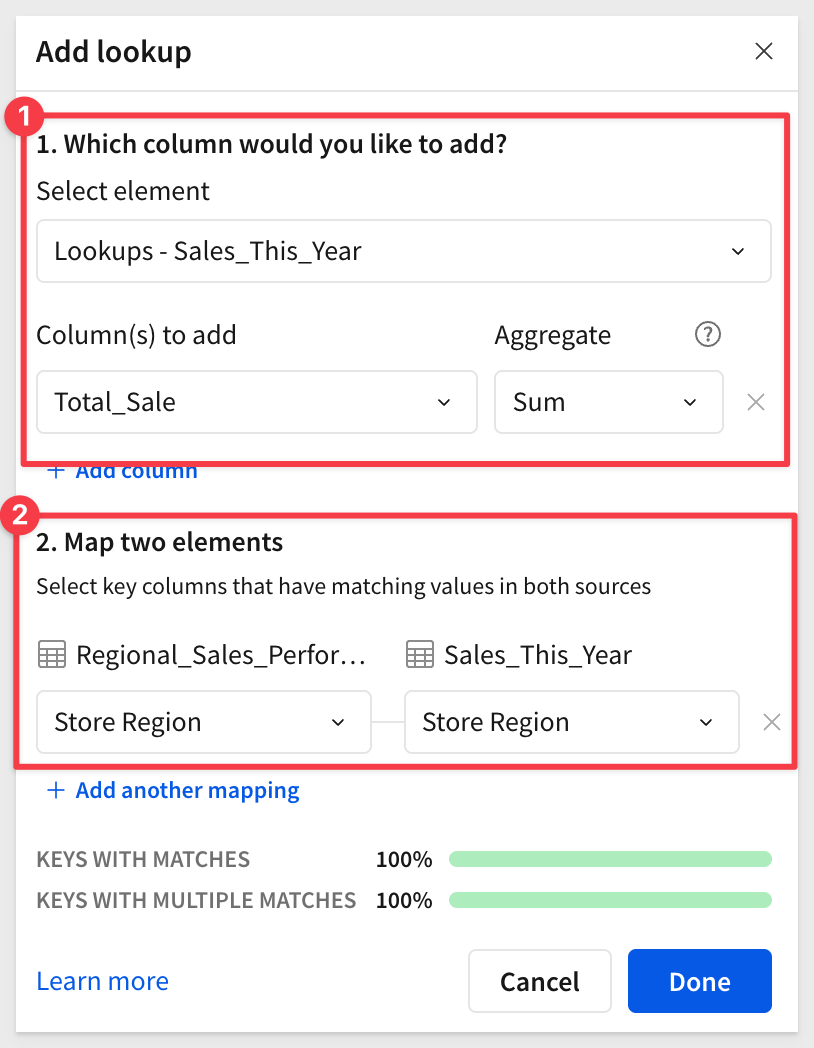Remove the Store Region mapping row
The height and width of the screenshot is (1048, 814).
click(772, 722)
